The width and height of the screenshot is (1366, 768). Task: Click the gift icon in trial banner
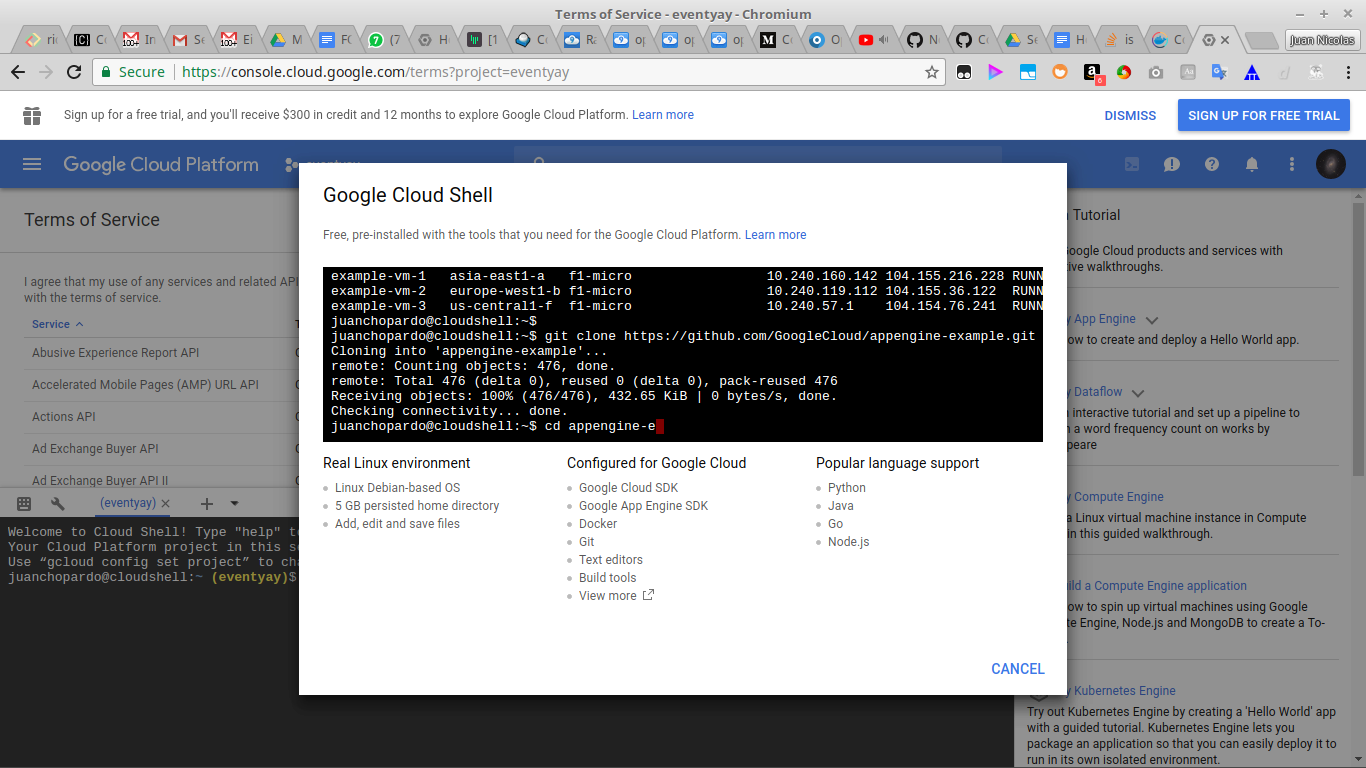(x=32, y=115)
